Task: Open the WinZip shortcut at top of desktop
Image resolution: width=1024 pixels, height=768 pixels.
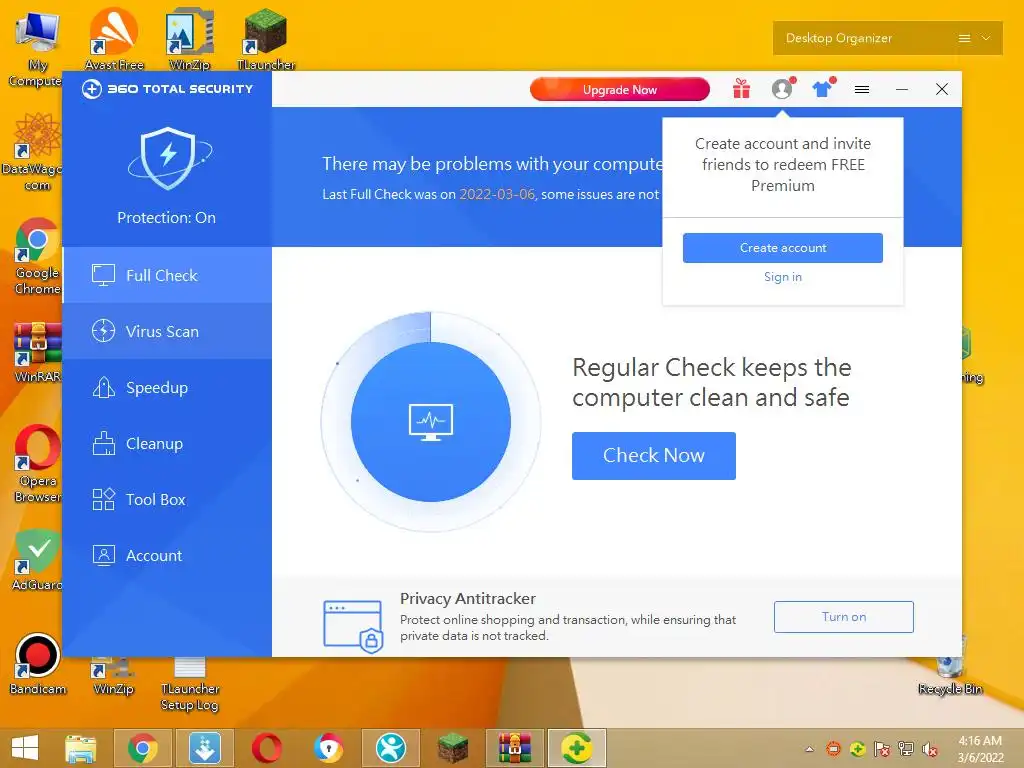Action: [189, 38]
